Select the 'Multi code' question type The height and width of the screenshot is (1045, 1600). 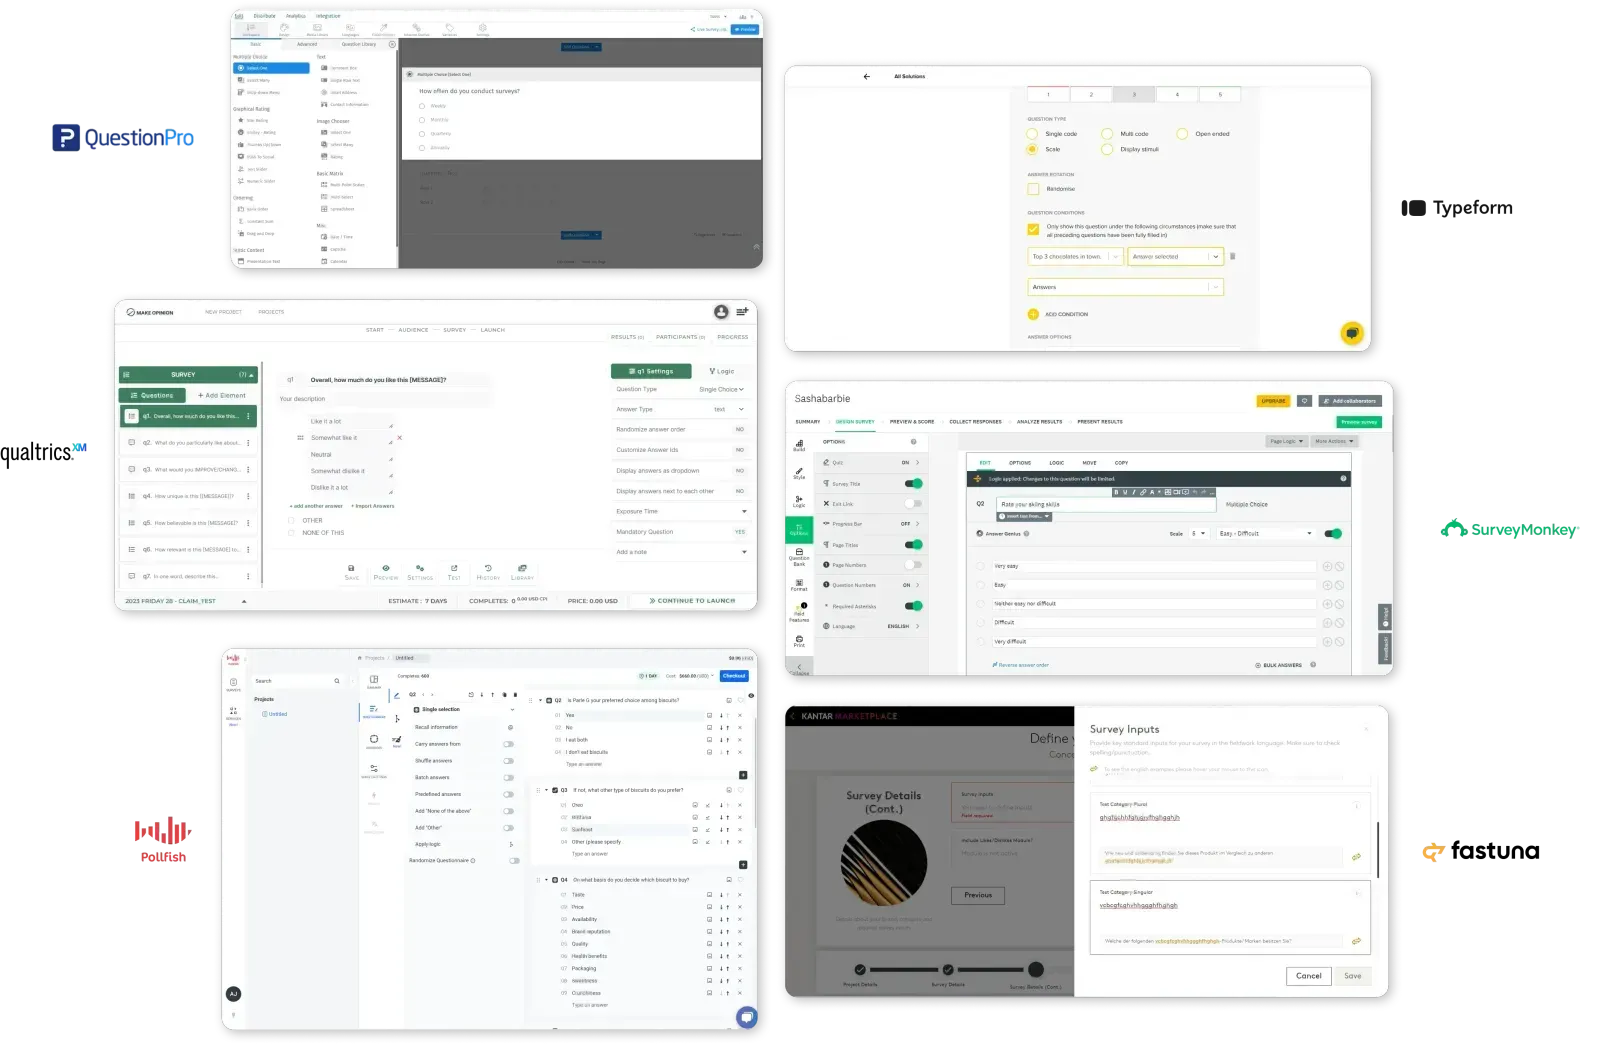click(x=1107, y=133)
